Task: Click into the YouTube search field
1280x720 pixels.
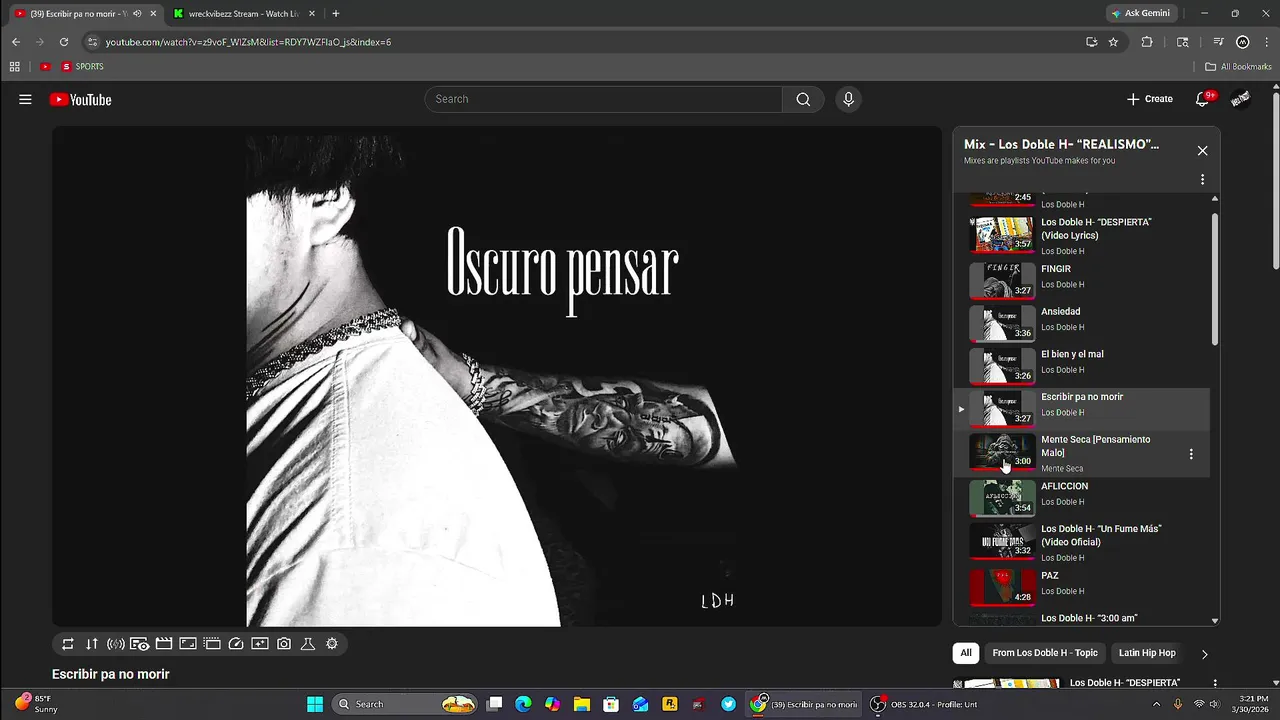Action: 604,99
